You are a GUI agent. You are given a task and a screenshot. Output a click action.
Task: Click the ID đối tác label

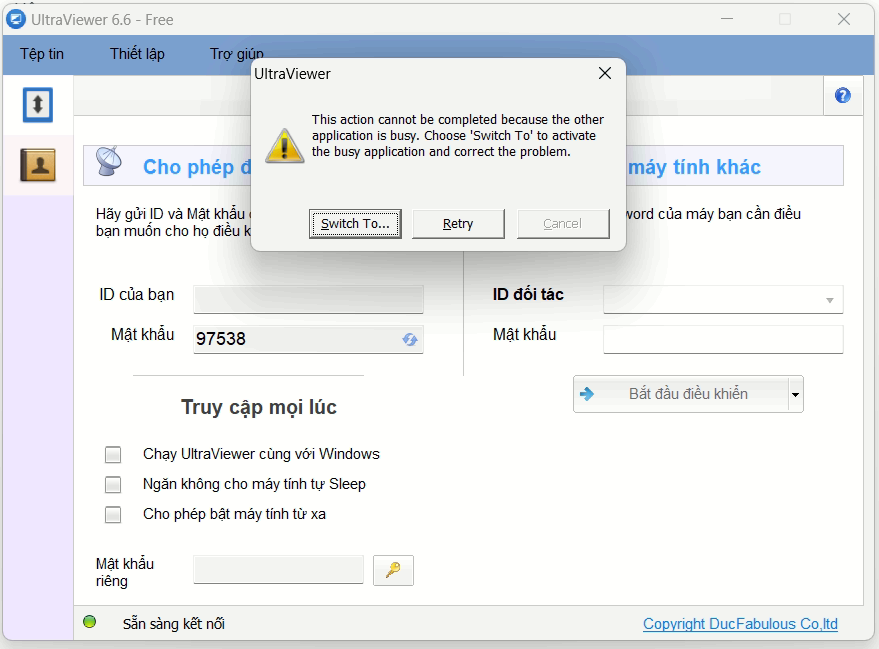(x=528, y=294)
